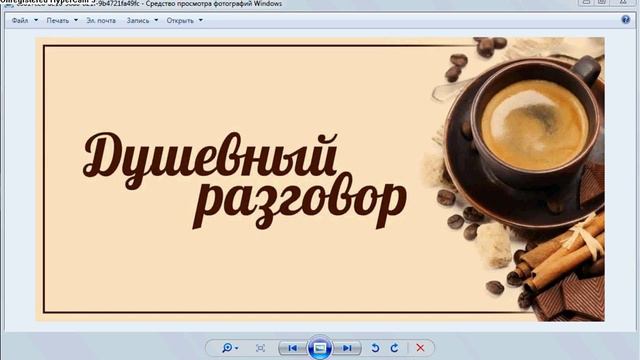Image resolution: width=640 pixels, height=360 pixels.
Task: Go to the previous image
Action: (x=292, y=348)
